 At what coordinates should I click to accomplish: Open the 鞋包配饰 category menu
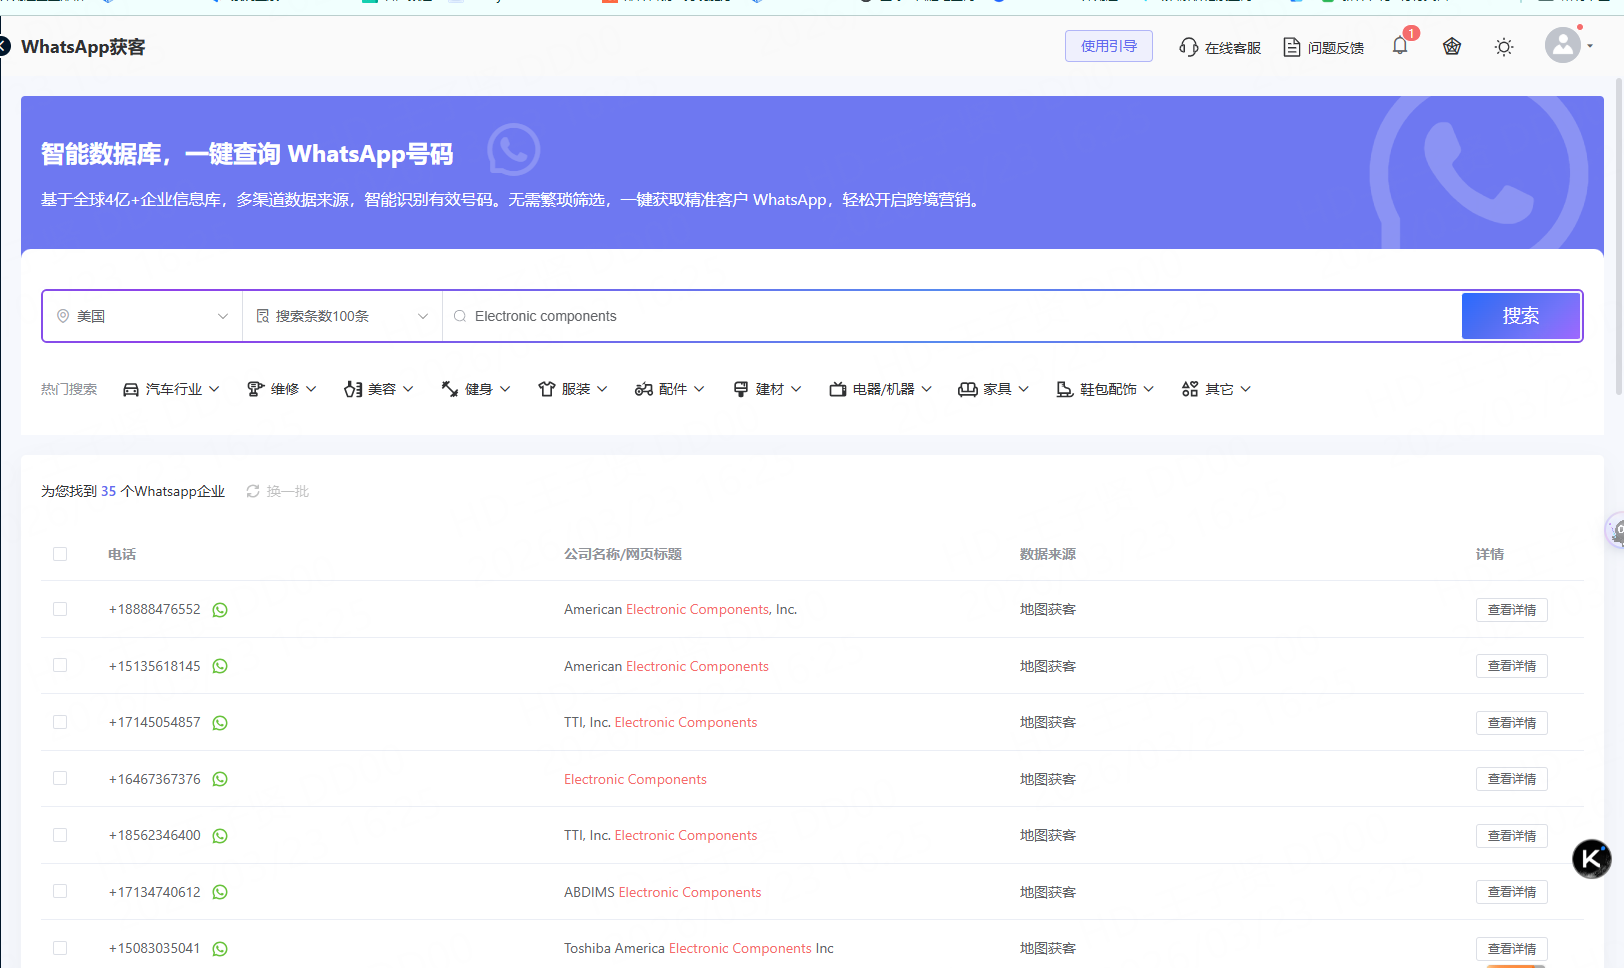(x=1105, y=389)
